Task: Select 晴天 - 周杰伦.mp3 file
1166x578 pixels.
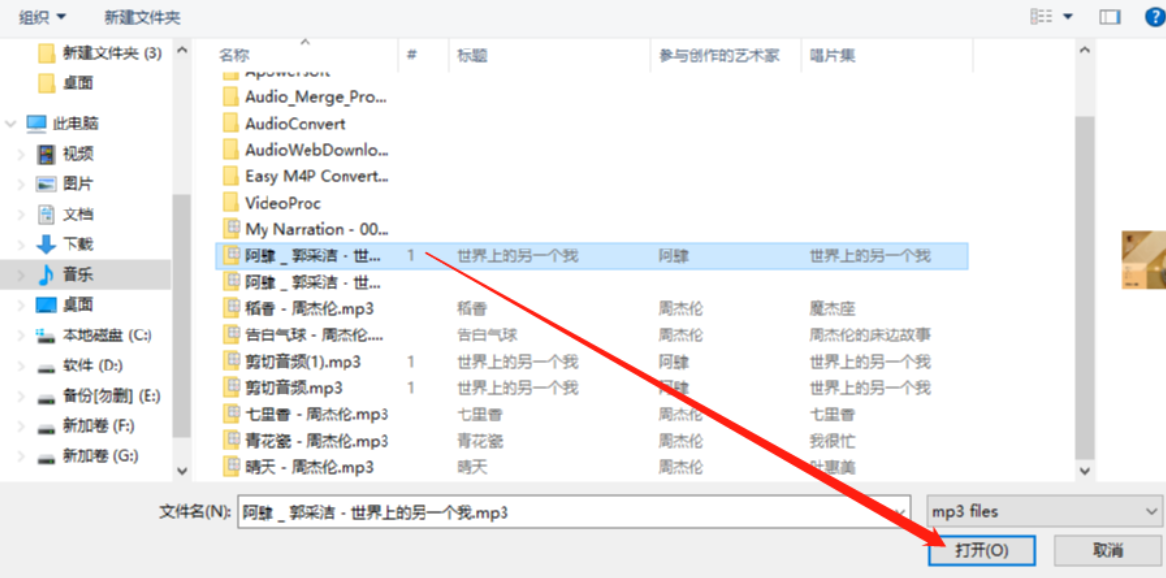Action: (298, 467)
